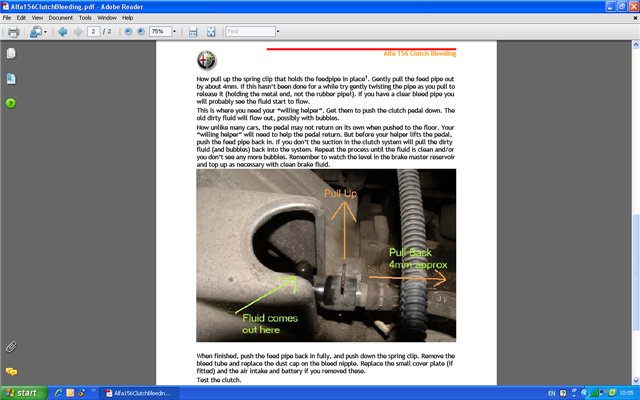
Task: Click the Print icon in the toolbar
Action: (x=13, y=32)
